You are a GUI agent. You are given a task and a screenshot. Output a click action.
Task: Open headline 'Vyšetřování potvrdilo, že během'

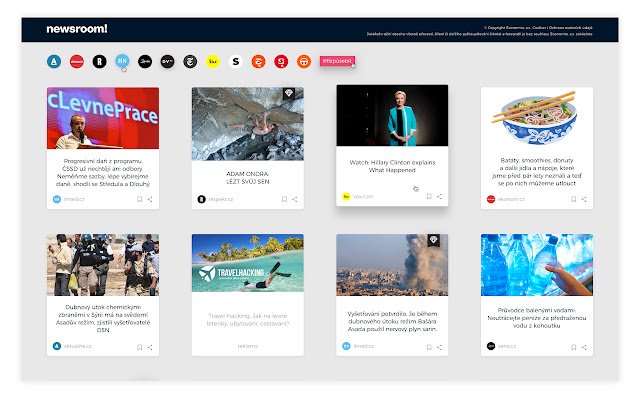[392, 321]
